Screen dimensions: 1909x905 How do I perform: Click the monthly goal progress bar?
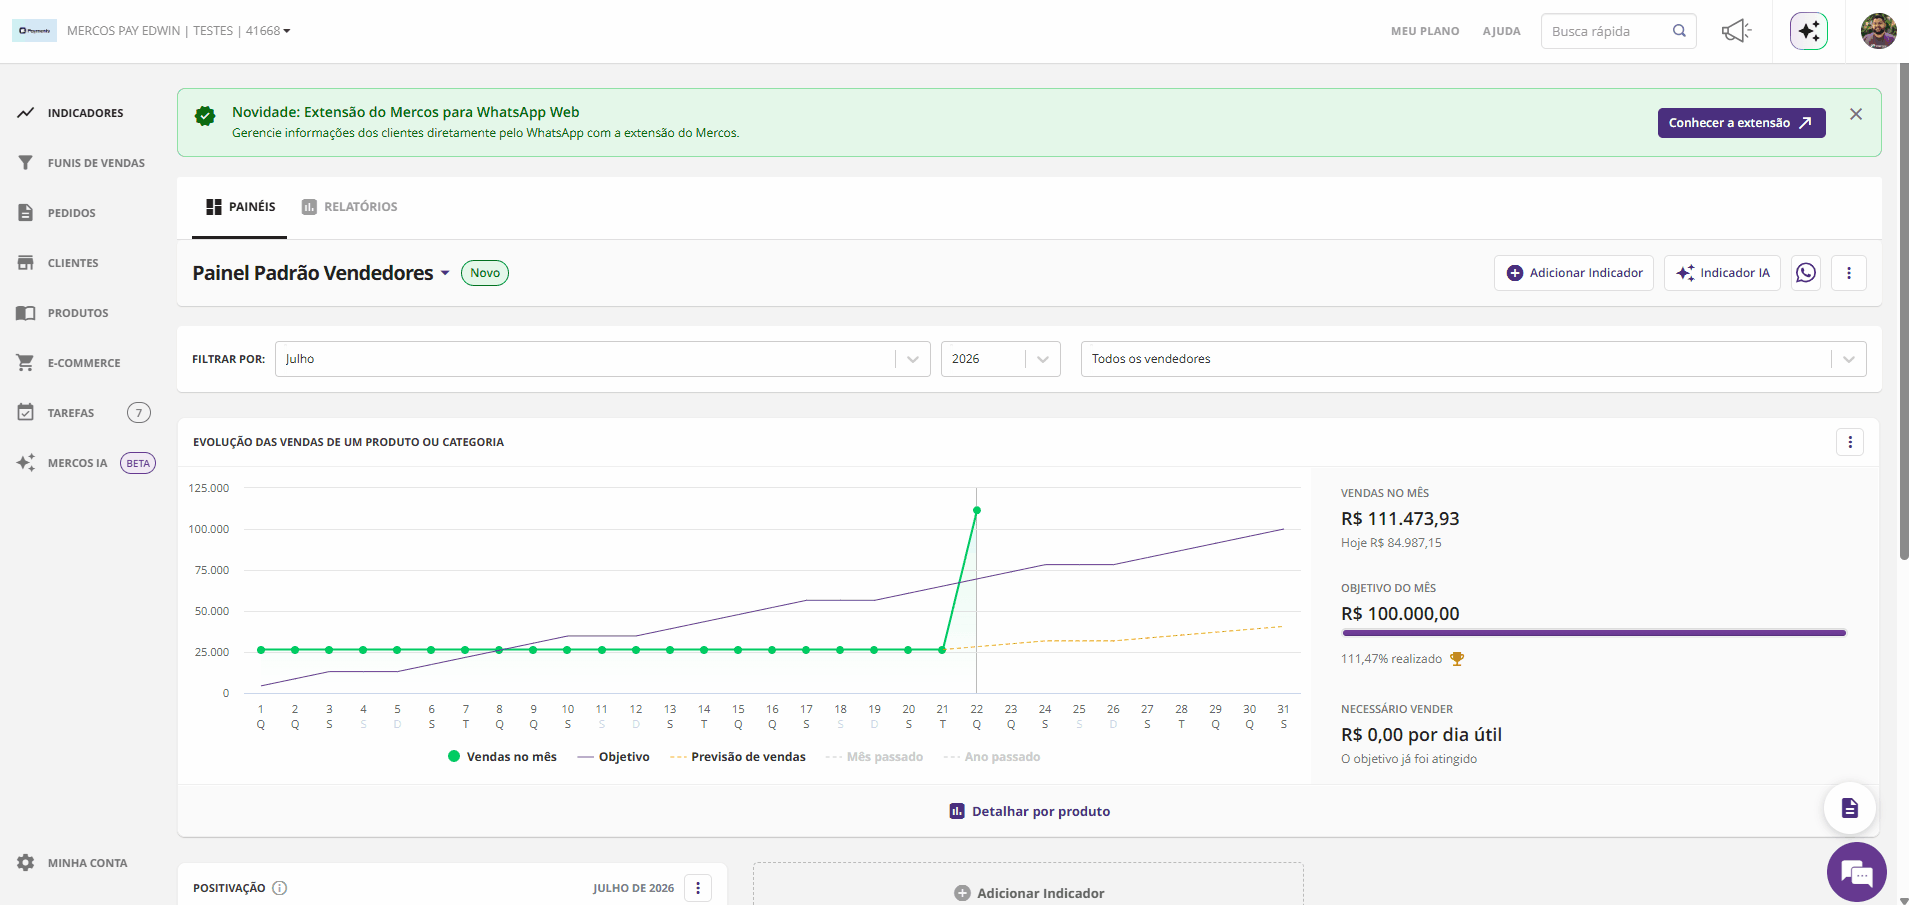pos(1593,633)
